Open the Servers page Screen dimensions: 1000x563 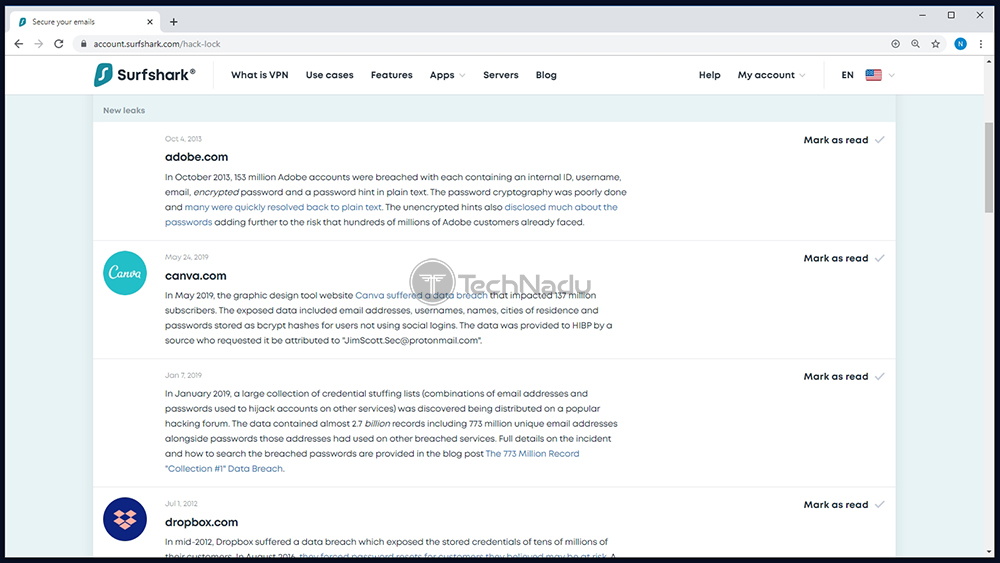(501, 75)
